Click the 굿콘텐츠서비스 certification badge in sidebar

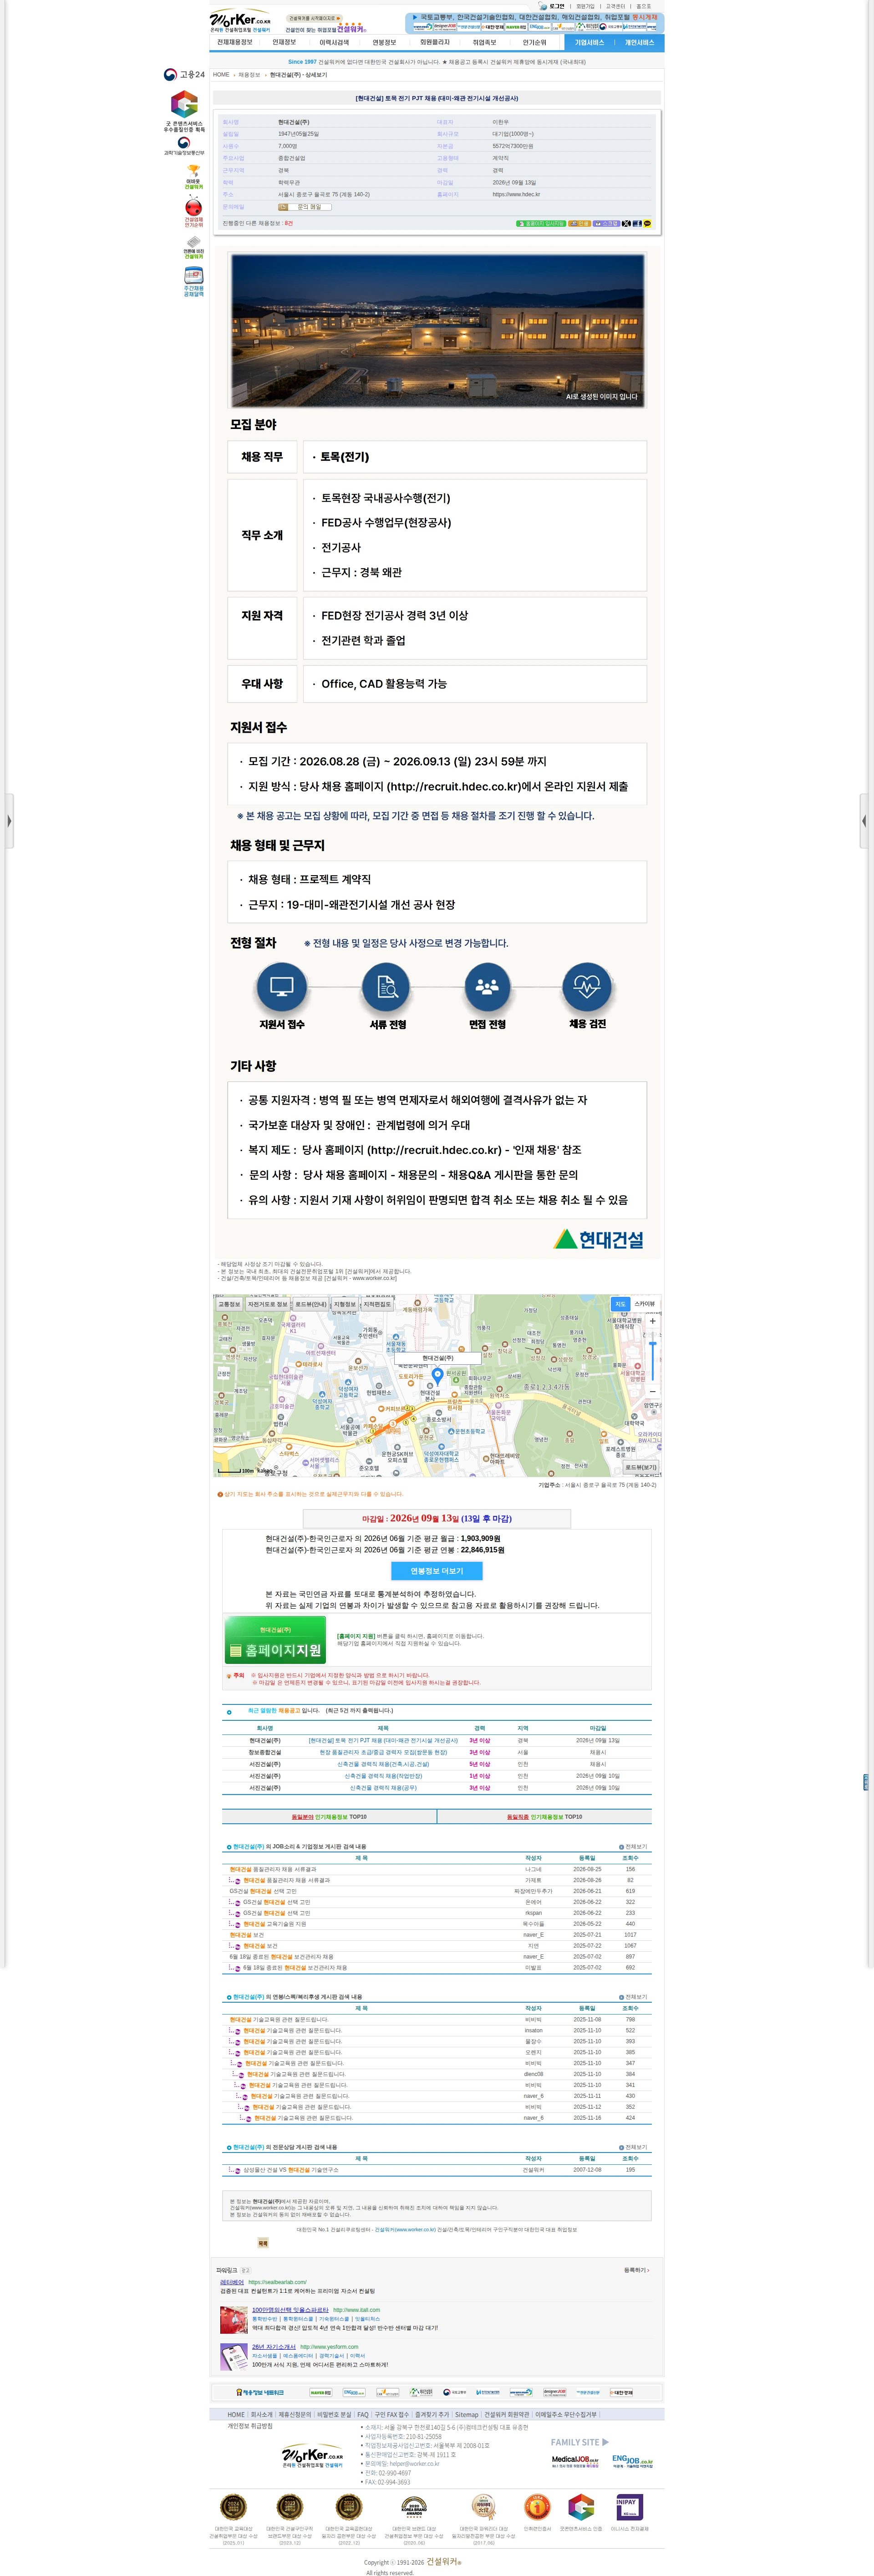pyautogui.click(x=184, y=111)
